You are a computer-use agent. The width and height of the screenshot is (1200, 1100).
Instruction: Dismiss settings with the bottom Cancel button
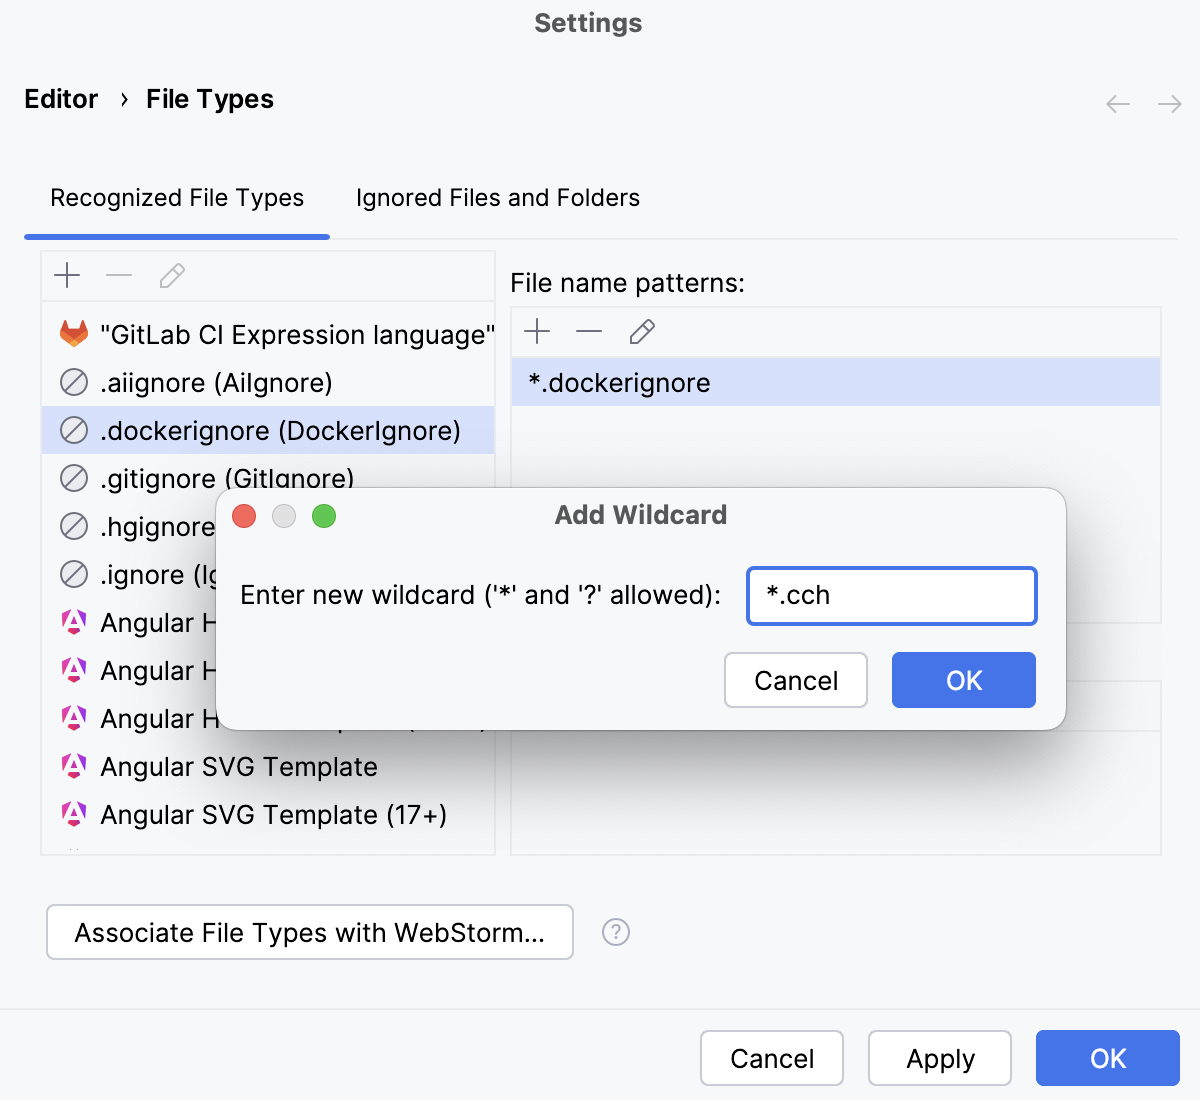771,1057
